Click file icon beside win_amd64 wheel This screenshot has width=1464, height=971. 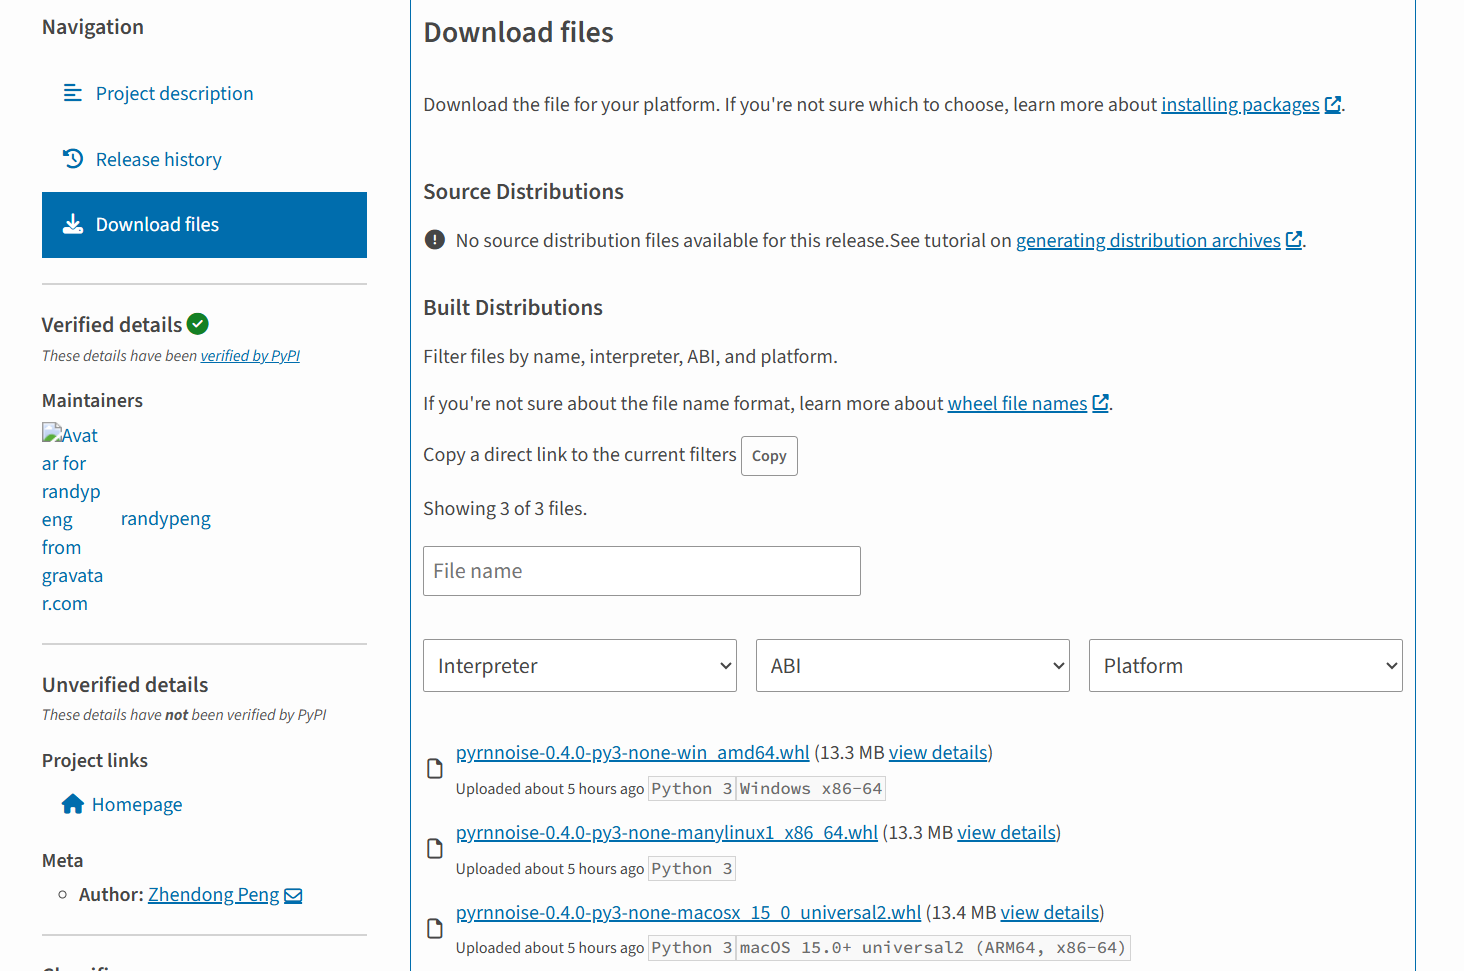(435, 769)
